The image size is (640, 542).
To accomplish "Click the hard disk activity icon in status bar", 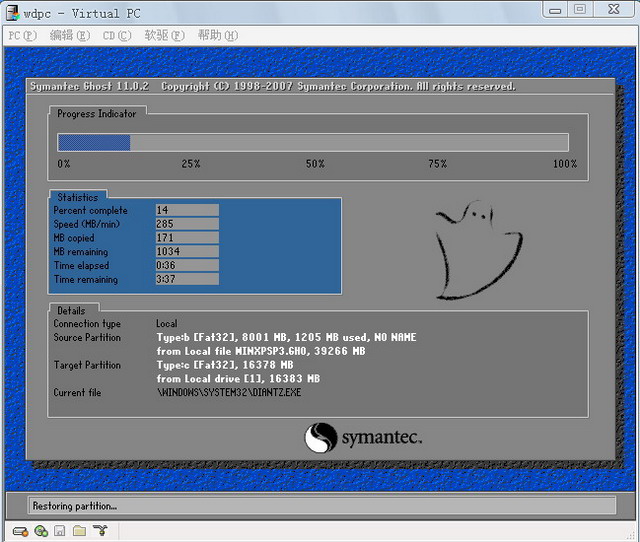I will (x=20, y=531).
